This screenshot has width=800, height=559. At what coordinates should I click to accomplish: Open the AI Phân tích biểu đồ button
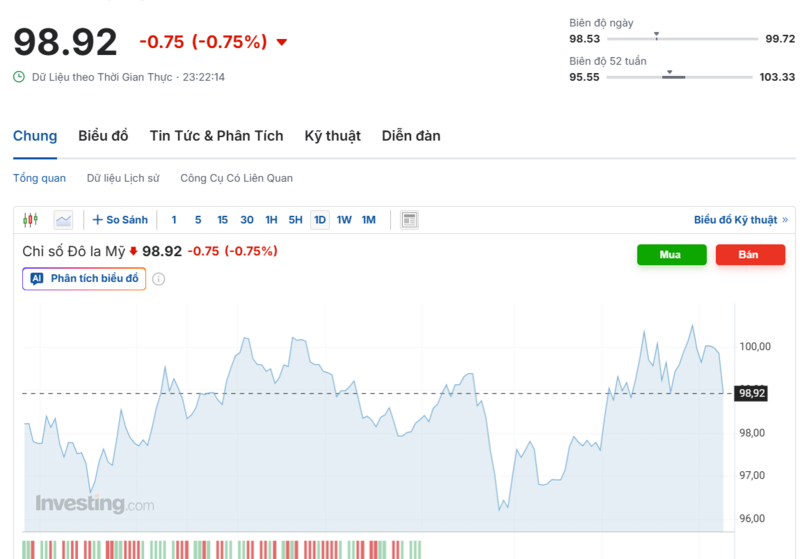tap(84, 278)
